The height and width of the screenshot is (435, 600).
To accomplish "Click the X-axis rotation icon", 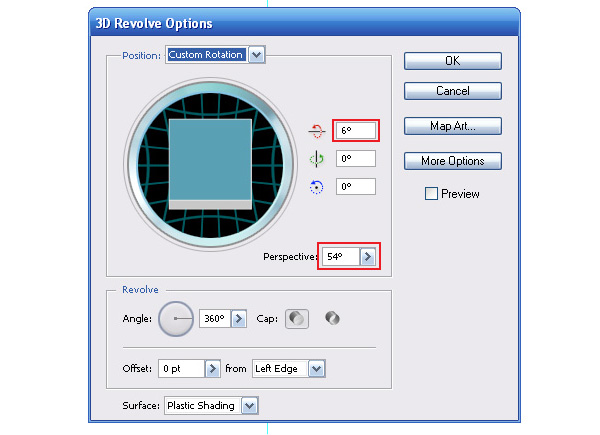I will [x=317, y=131].
